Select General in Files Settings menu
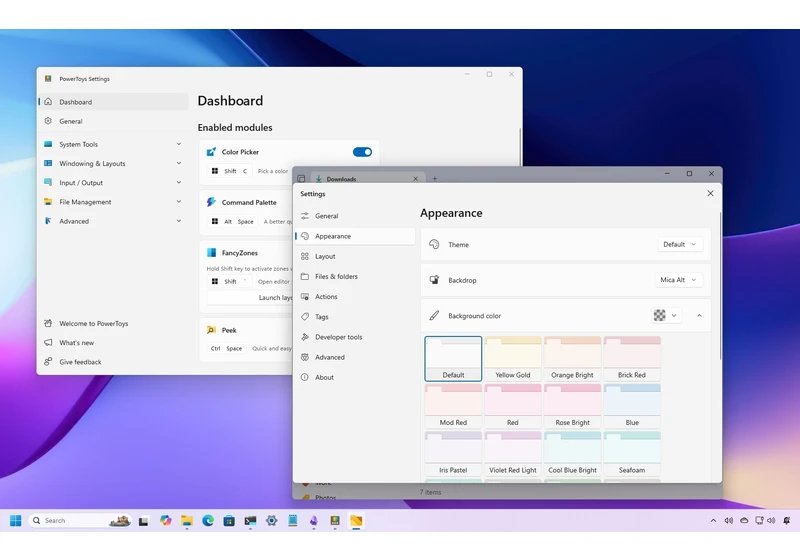Viewport: 800px width, 560px height. click(x=355, y=216)
